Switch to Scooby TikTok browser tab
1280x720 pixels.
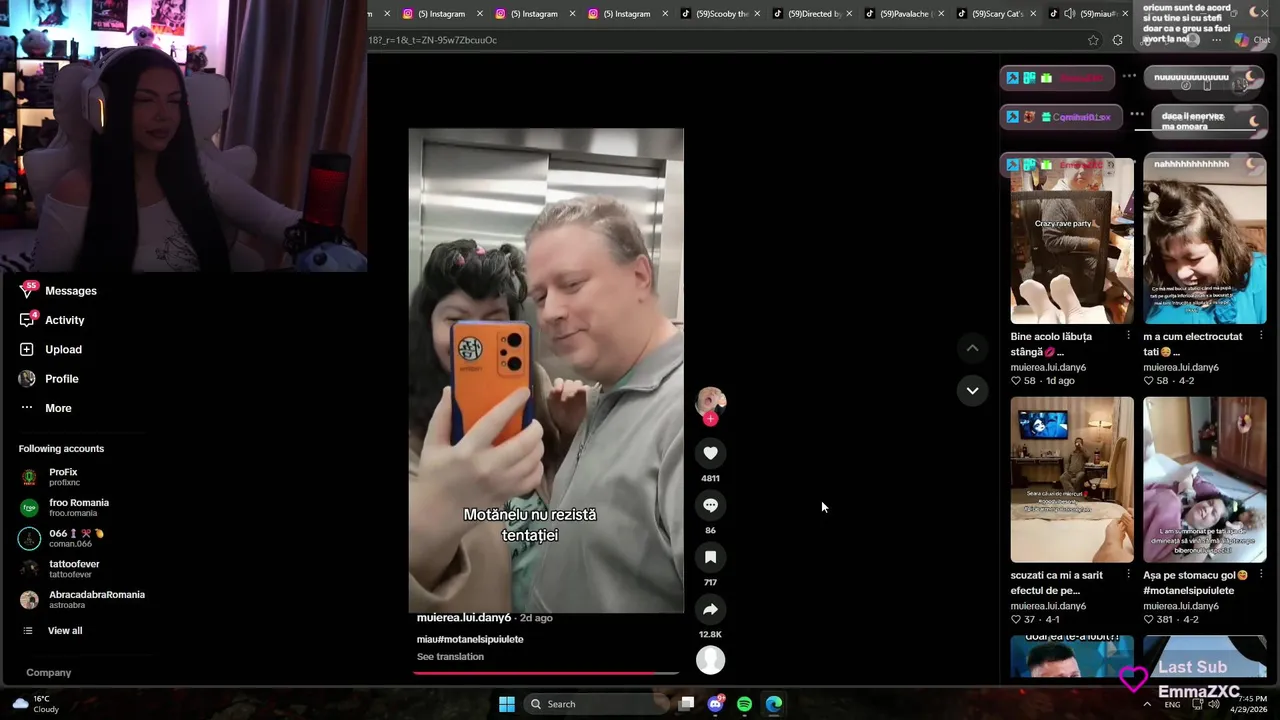[x=720, y=14]
